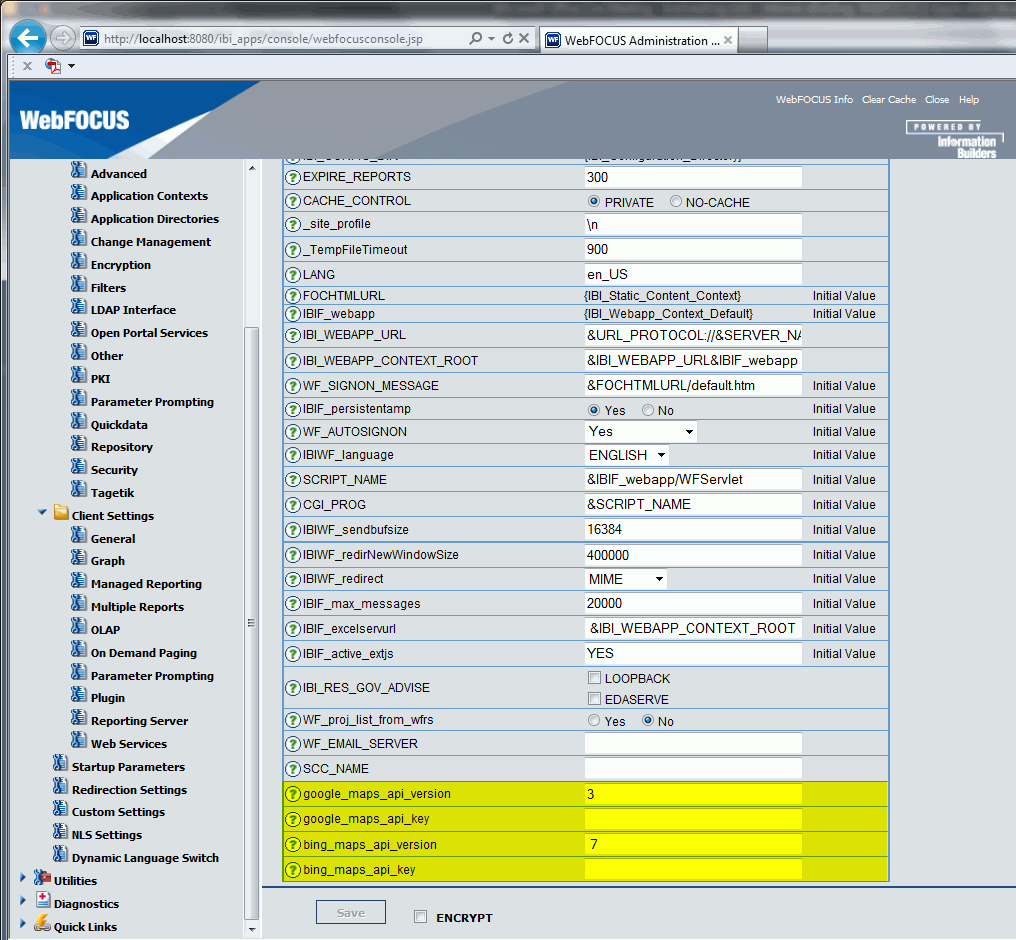Expand the Diagnostics tree node
This screenshot has width=1016, height=940.
click(23, 900)
